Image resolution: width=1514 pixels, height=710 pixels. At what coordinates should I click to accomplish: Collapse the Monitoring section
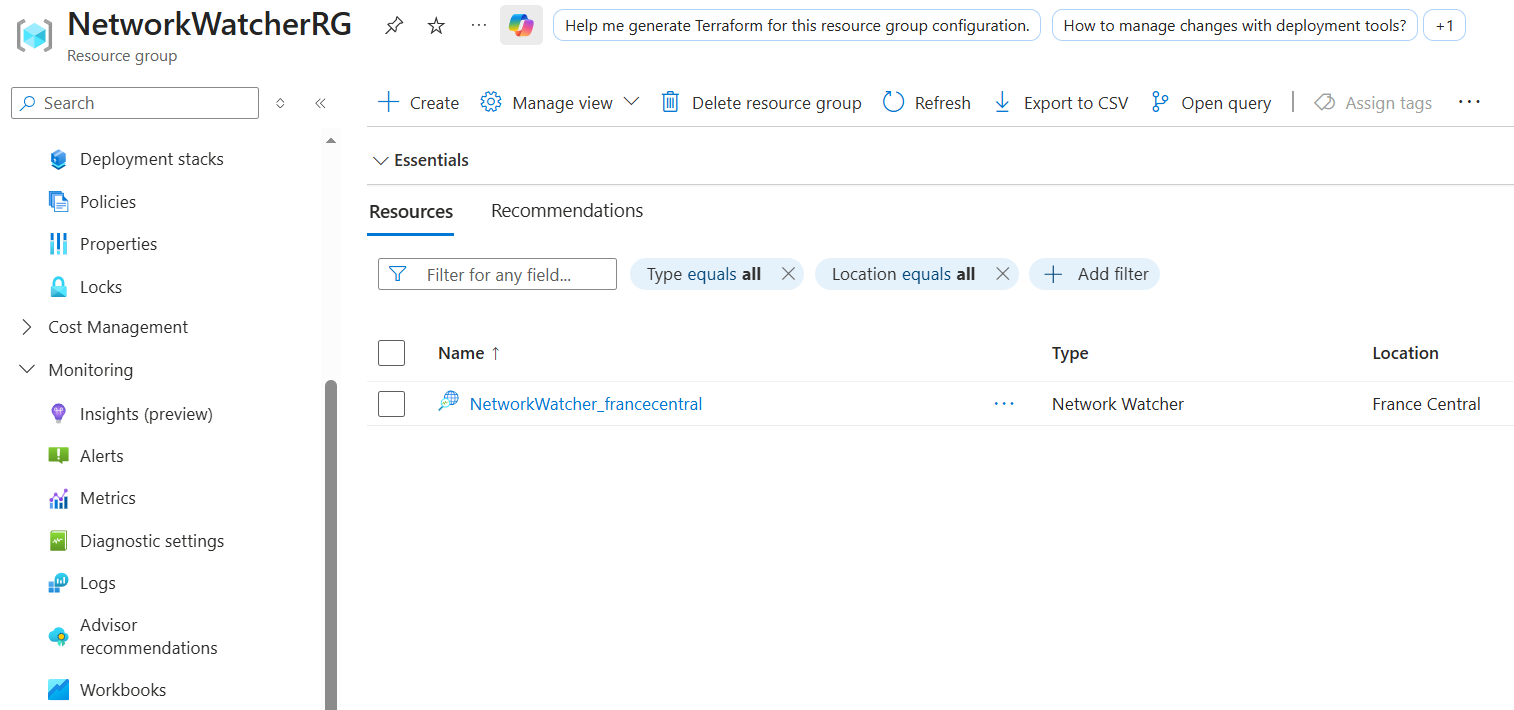click(x=76, y=370)
